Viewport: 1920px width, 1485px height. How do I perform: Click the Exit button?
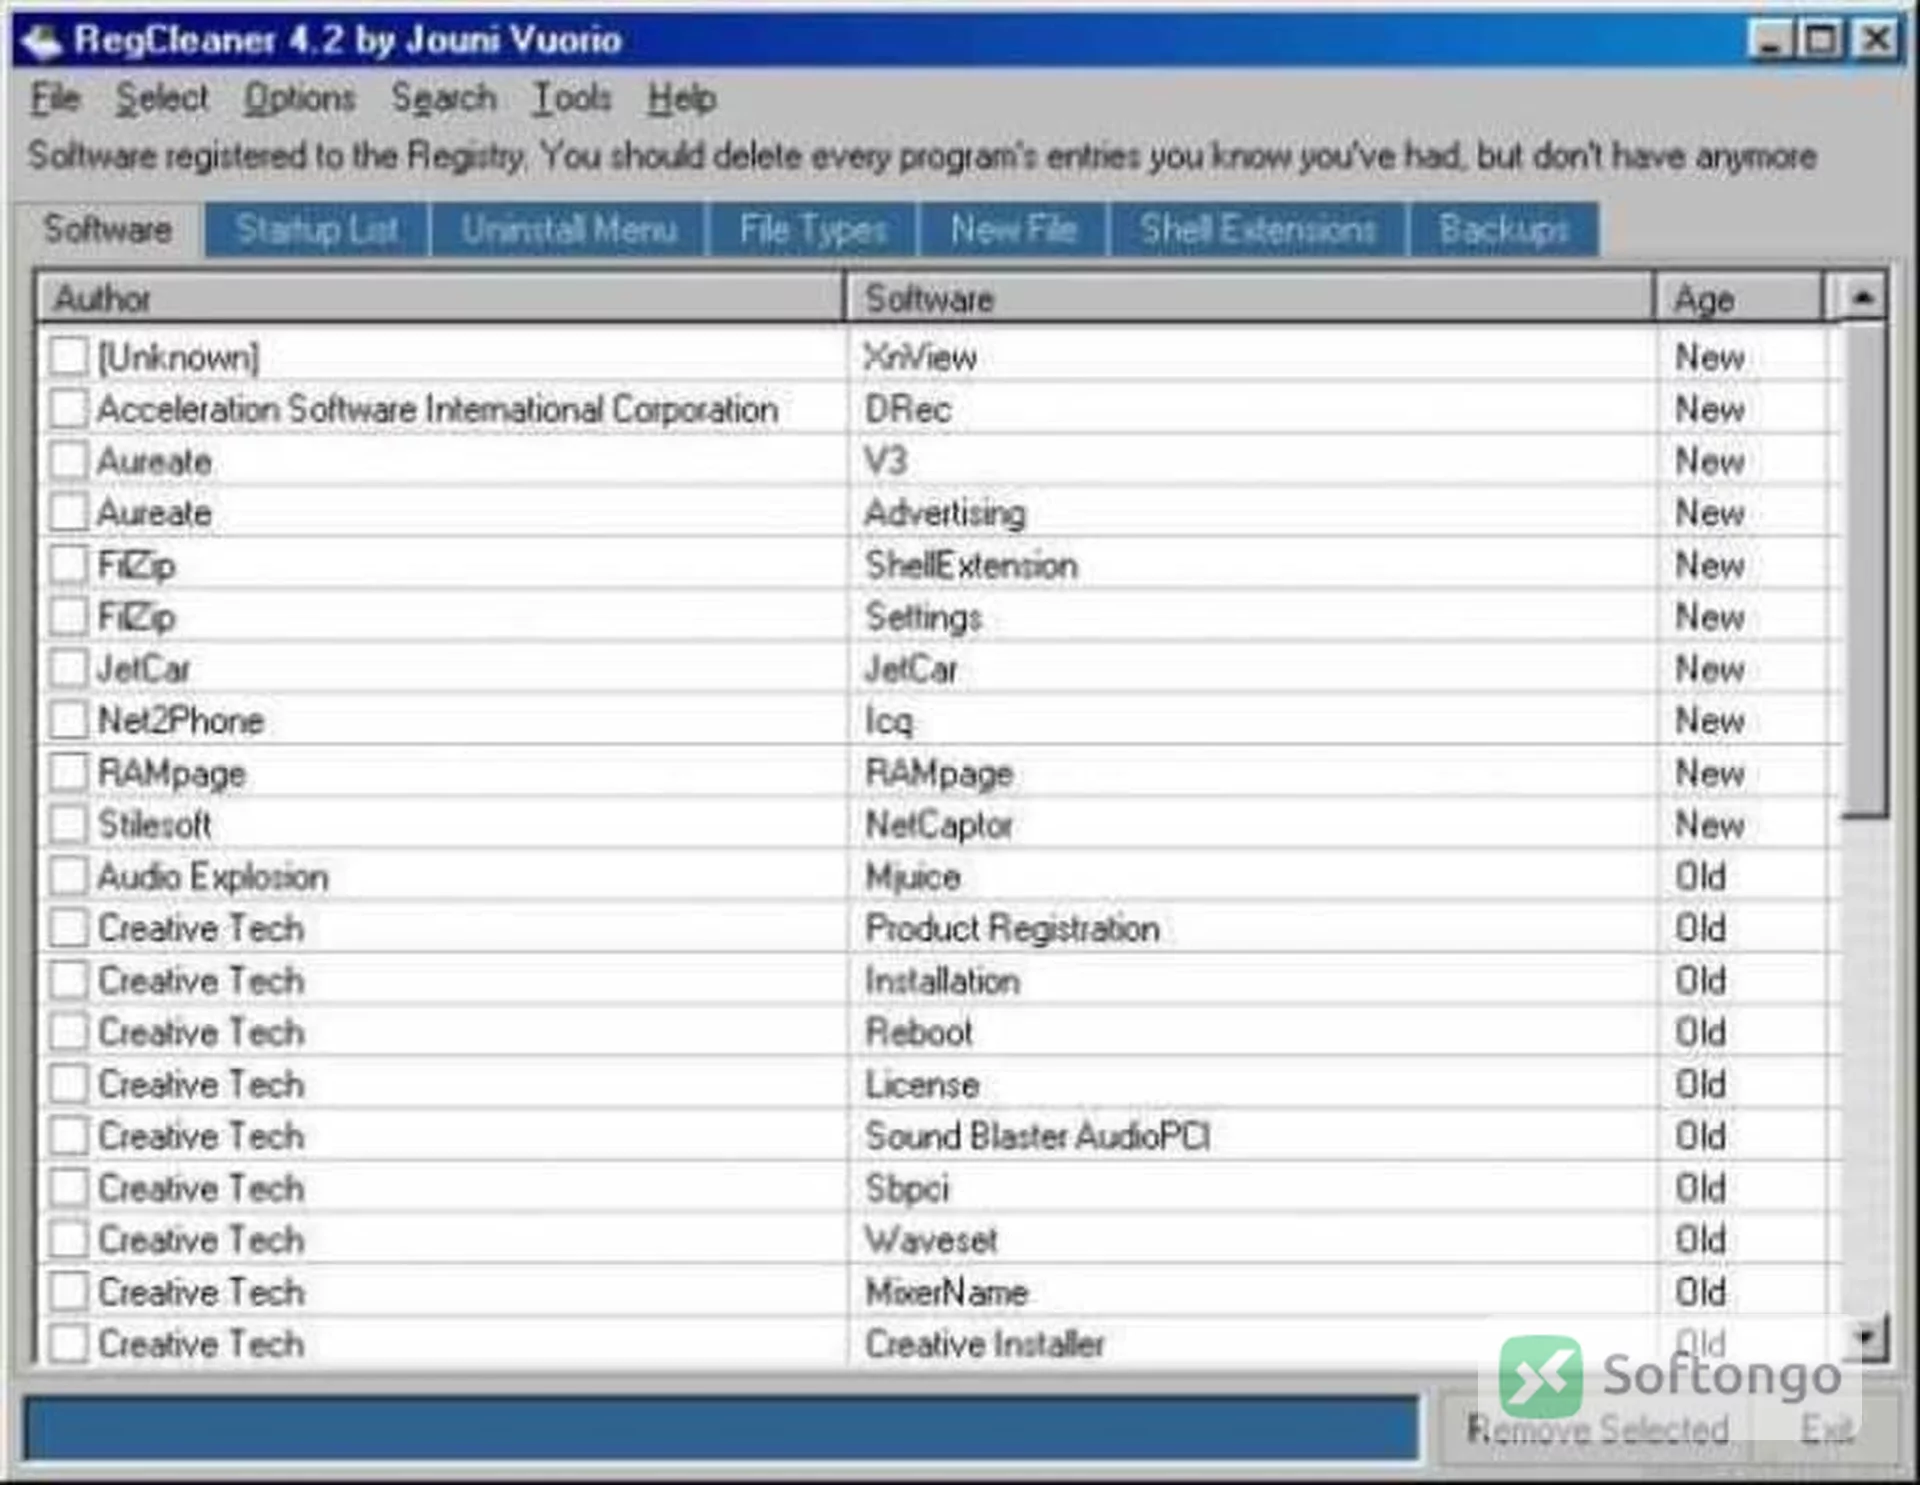click(x=1826, y=1429)
